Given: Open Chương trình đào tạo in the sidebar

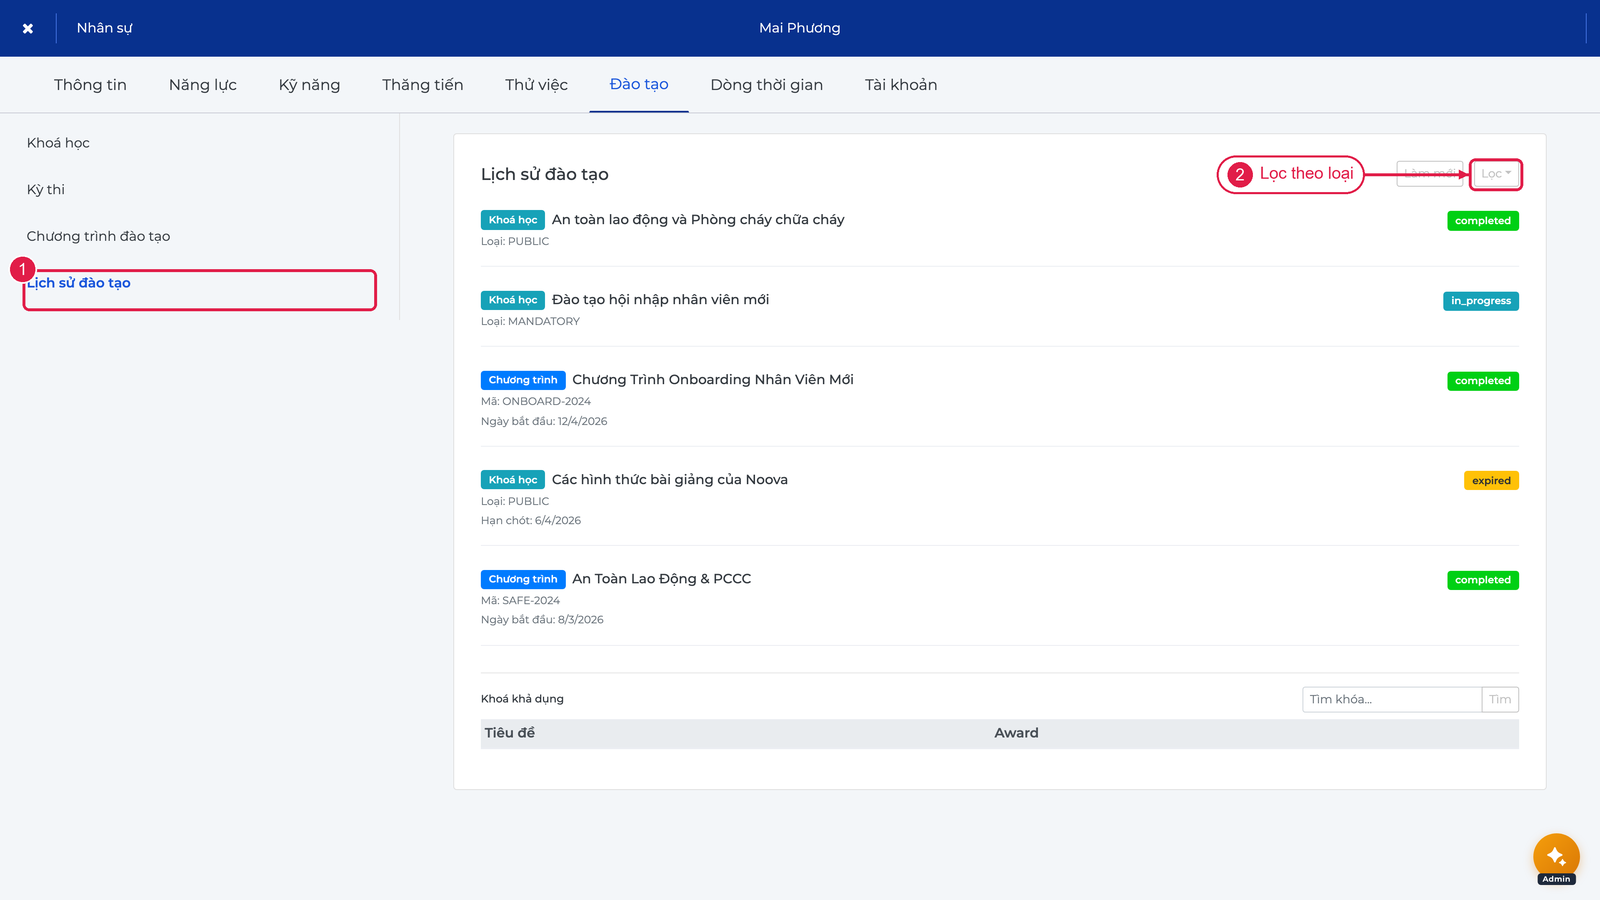Looking at the screenshot, I should (x=98, y=237).
